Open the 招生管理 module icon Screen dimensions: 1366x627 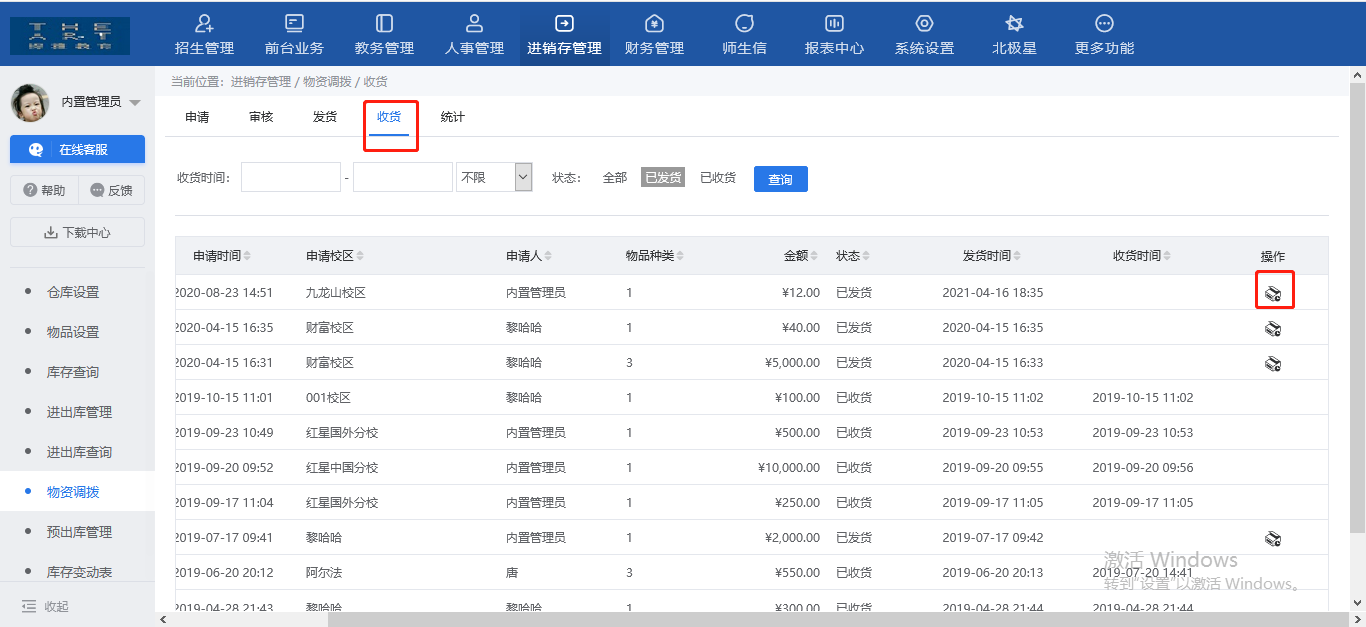[204, 23]
